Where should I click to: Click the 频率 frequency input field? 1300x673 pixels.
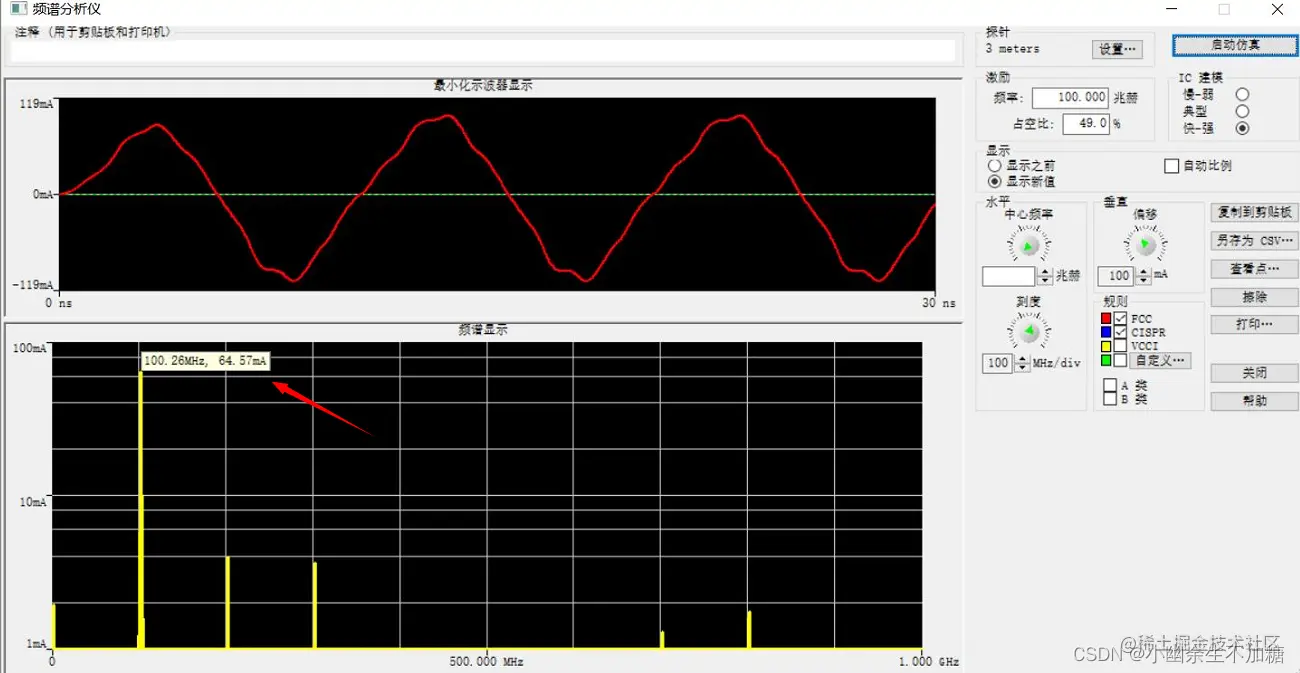click(1070, 98)
